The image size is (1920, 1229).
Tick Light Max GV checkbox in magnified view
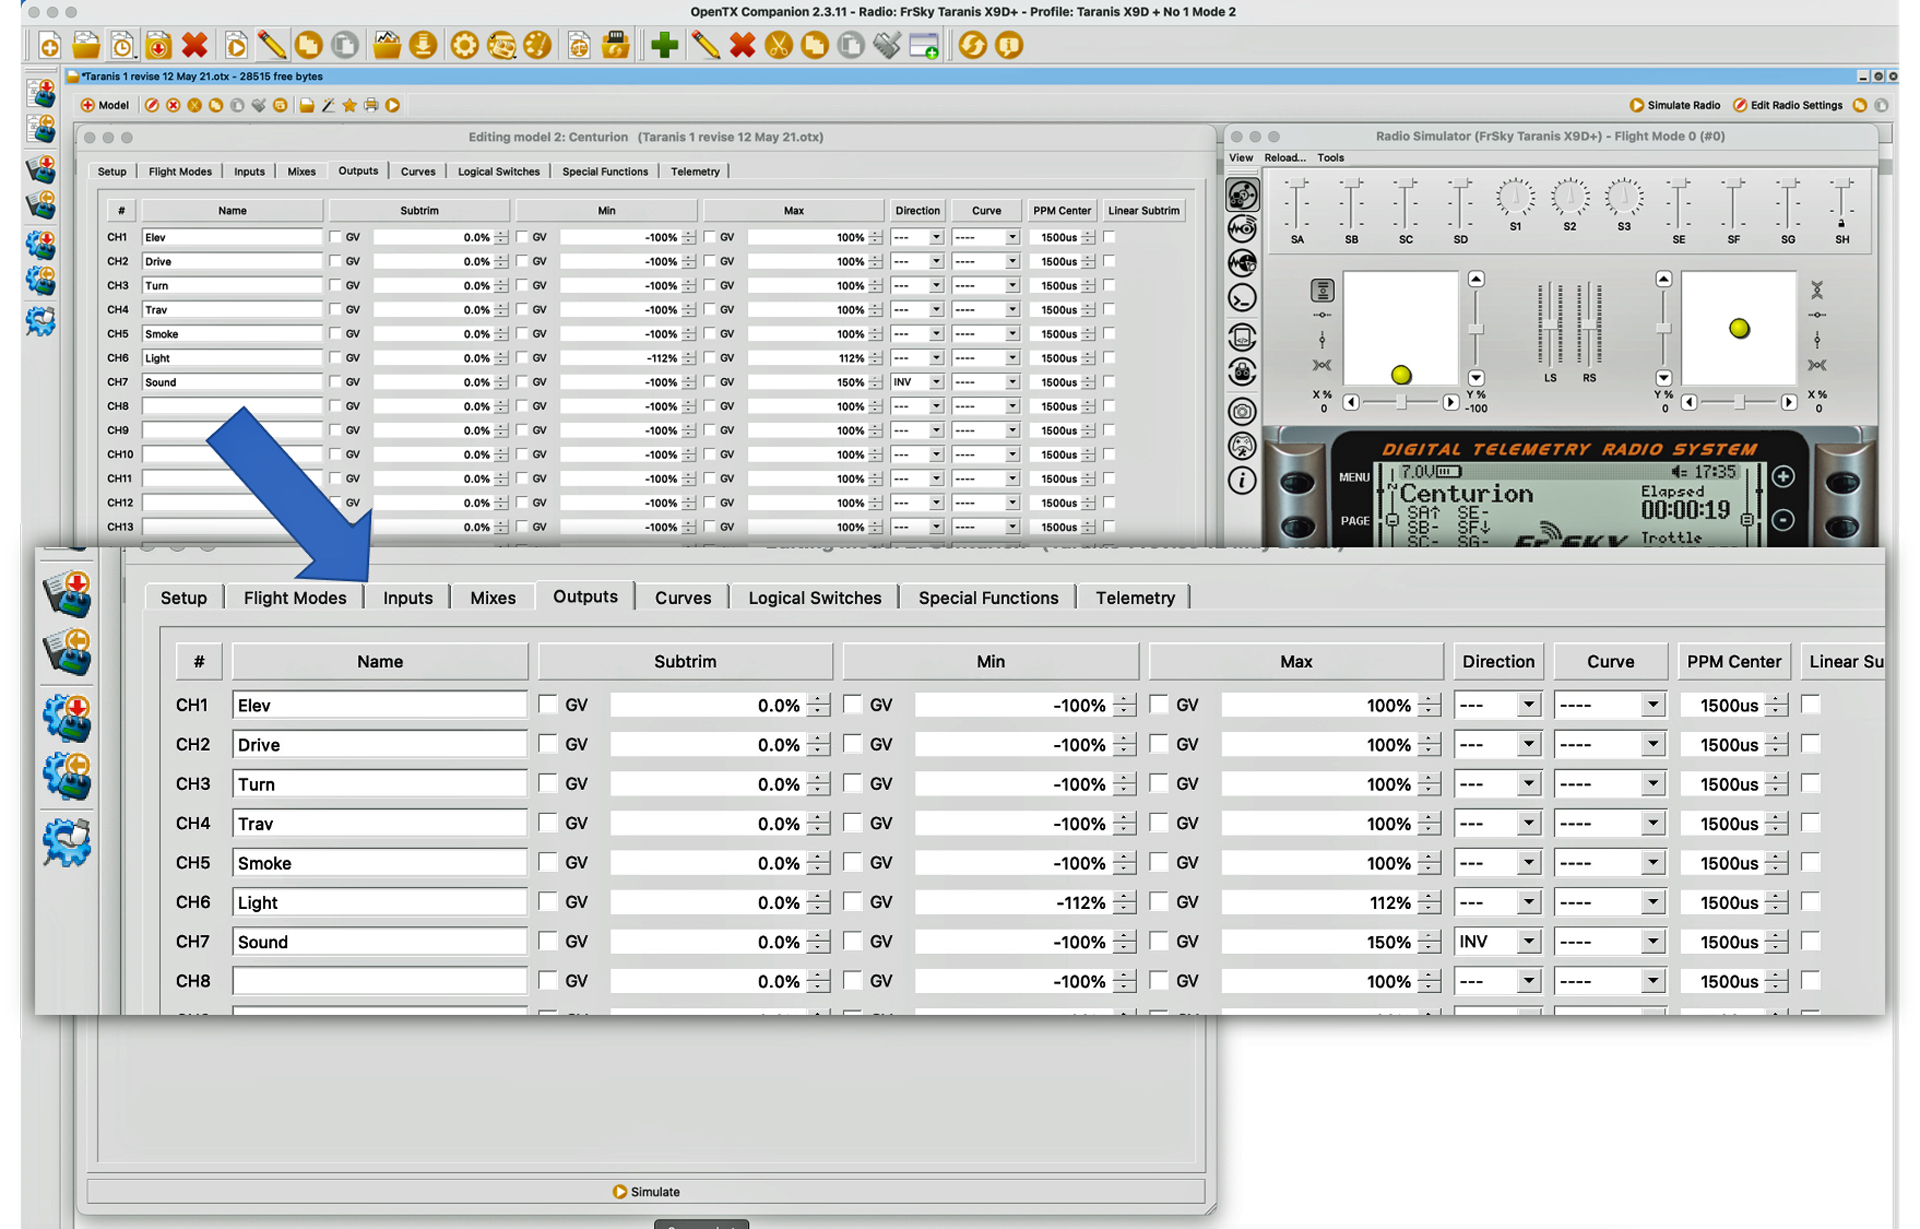(1158, 901)
